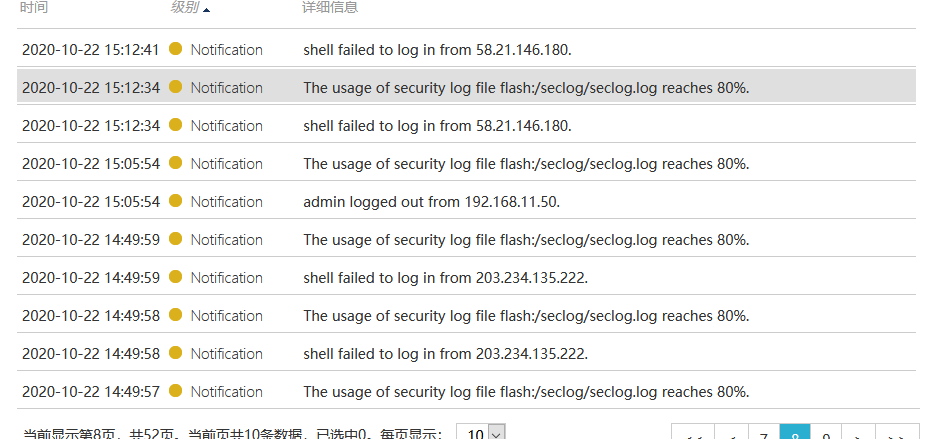932x439 pixels.
Task: Open page 9 of the log list
Action: [x=826, y=434]
